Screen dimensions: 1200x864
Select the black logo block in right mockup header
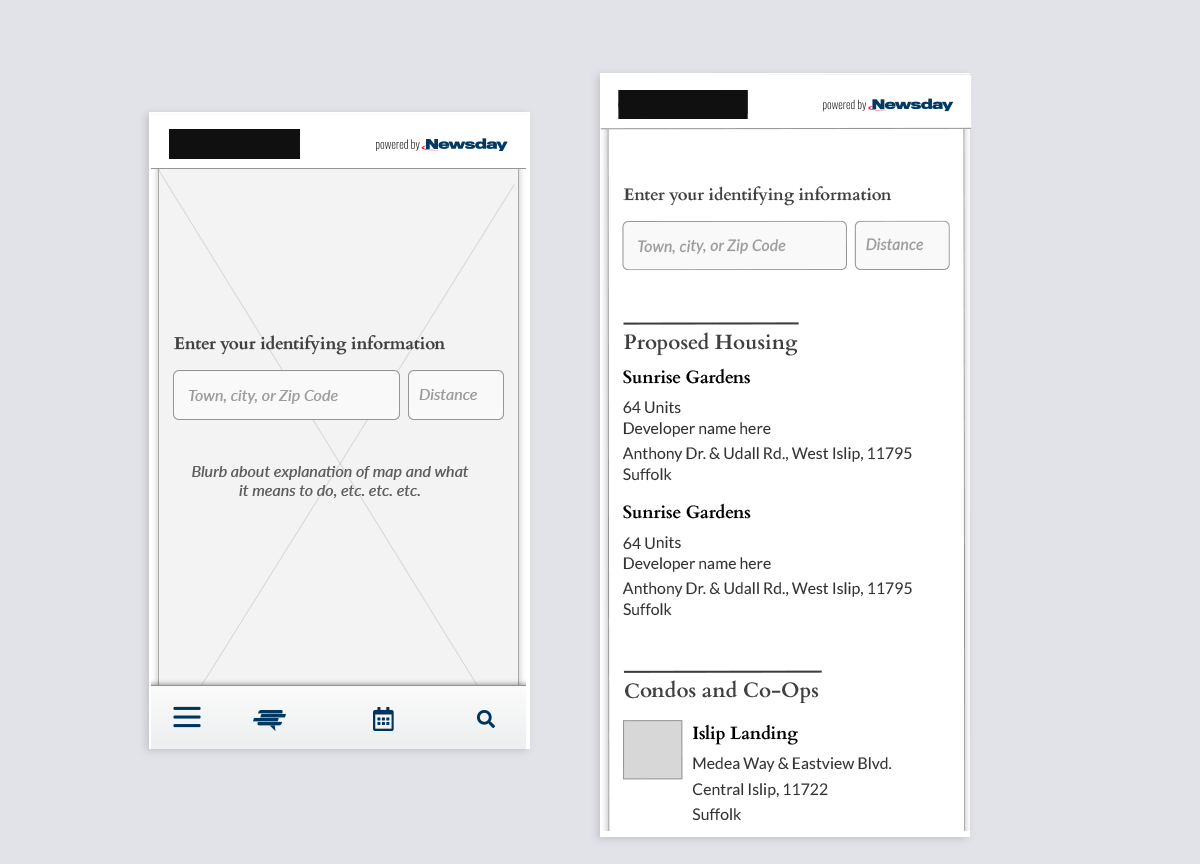(683, 105)
